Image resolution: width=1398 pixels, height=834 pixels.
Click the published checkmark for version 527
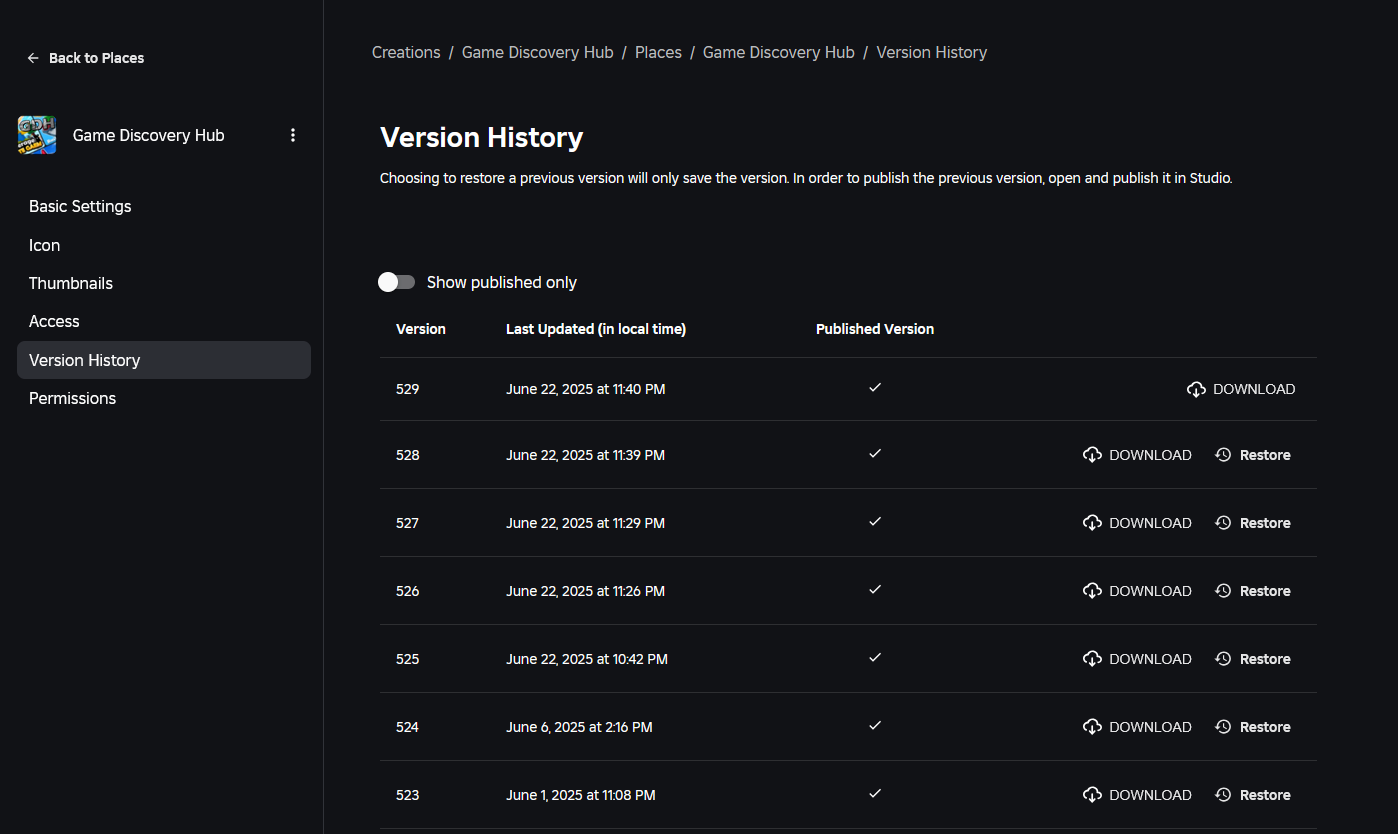point(875,522)
